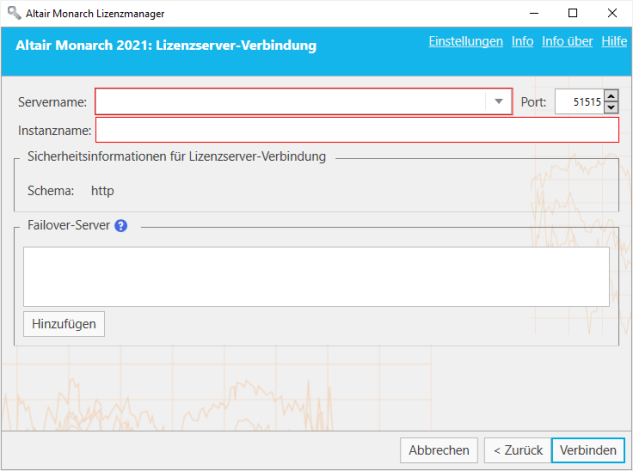
Task: Open the Info über link
Action: click(x=567, y=41)
